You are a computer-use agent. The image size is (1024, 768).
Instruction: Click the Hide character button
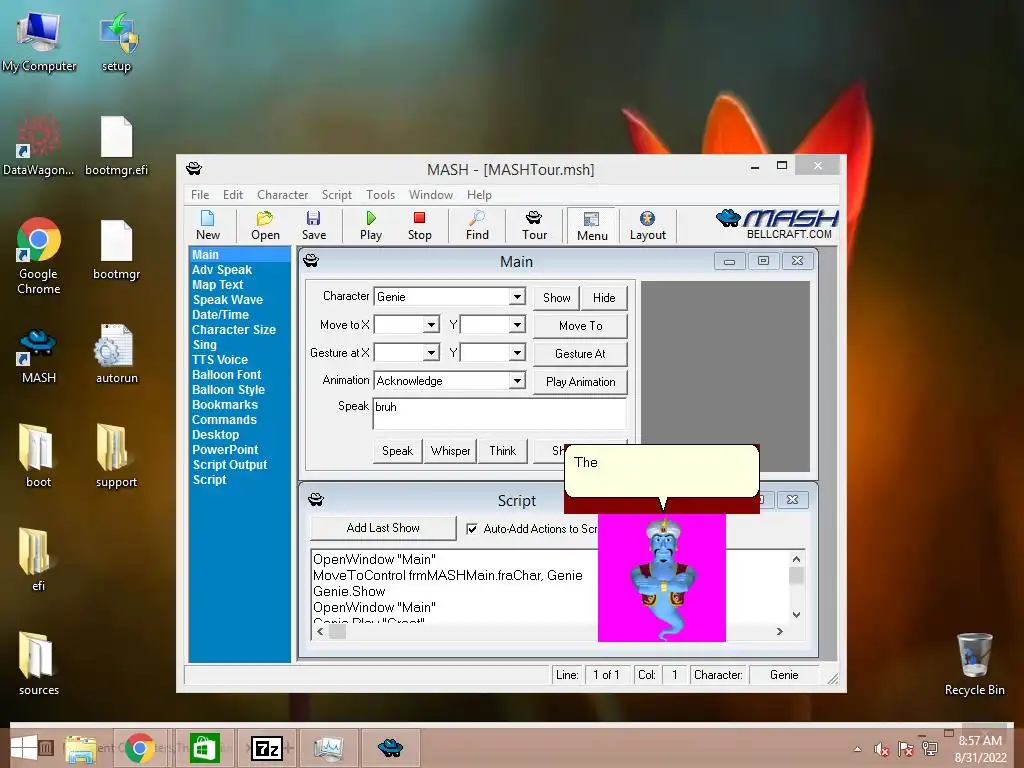pos(604,298)
